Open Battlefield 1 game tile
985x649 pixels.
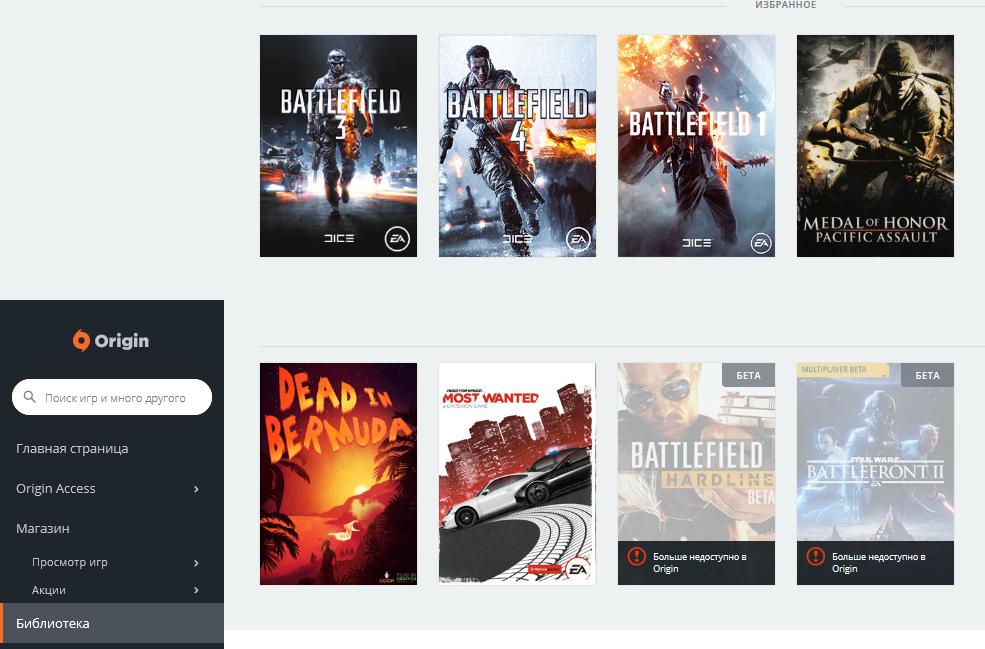pos(697,146)
